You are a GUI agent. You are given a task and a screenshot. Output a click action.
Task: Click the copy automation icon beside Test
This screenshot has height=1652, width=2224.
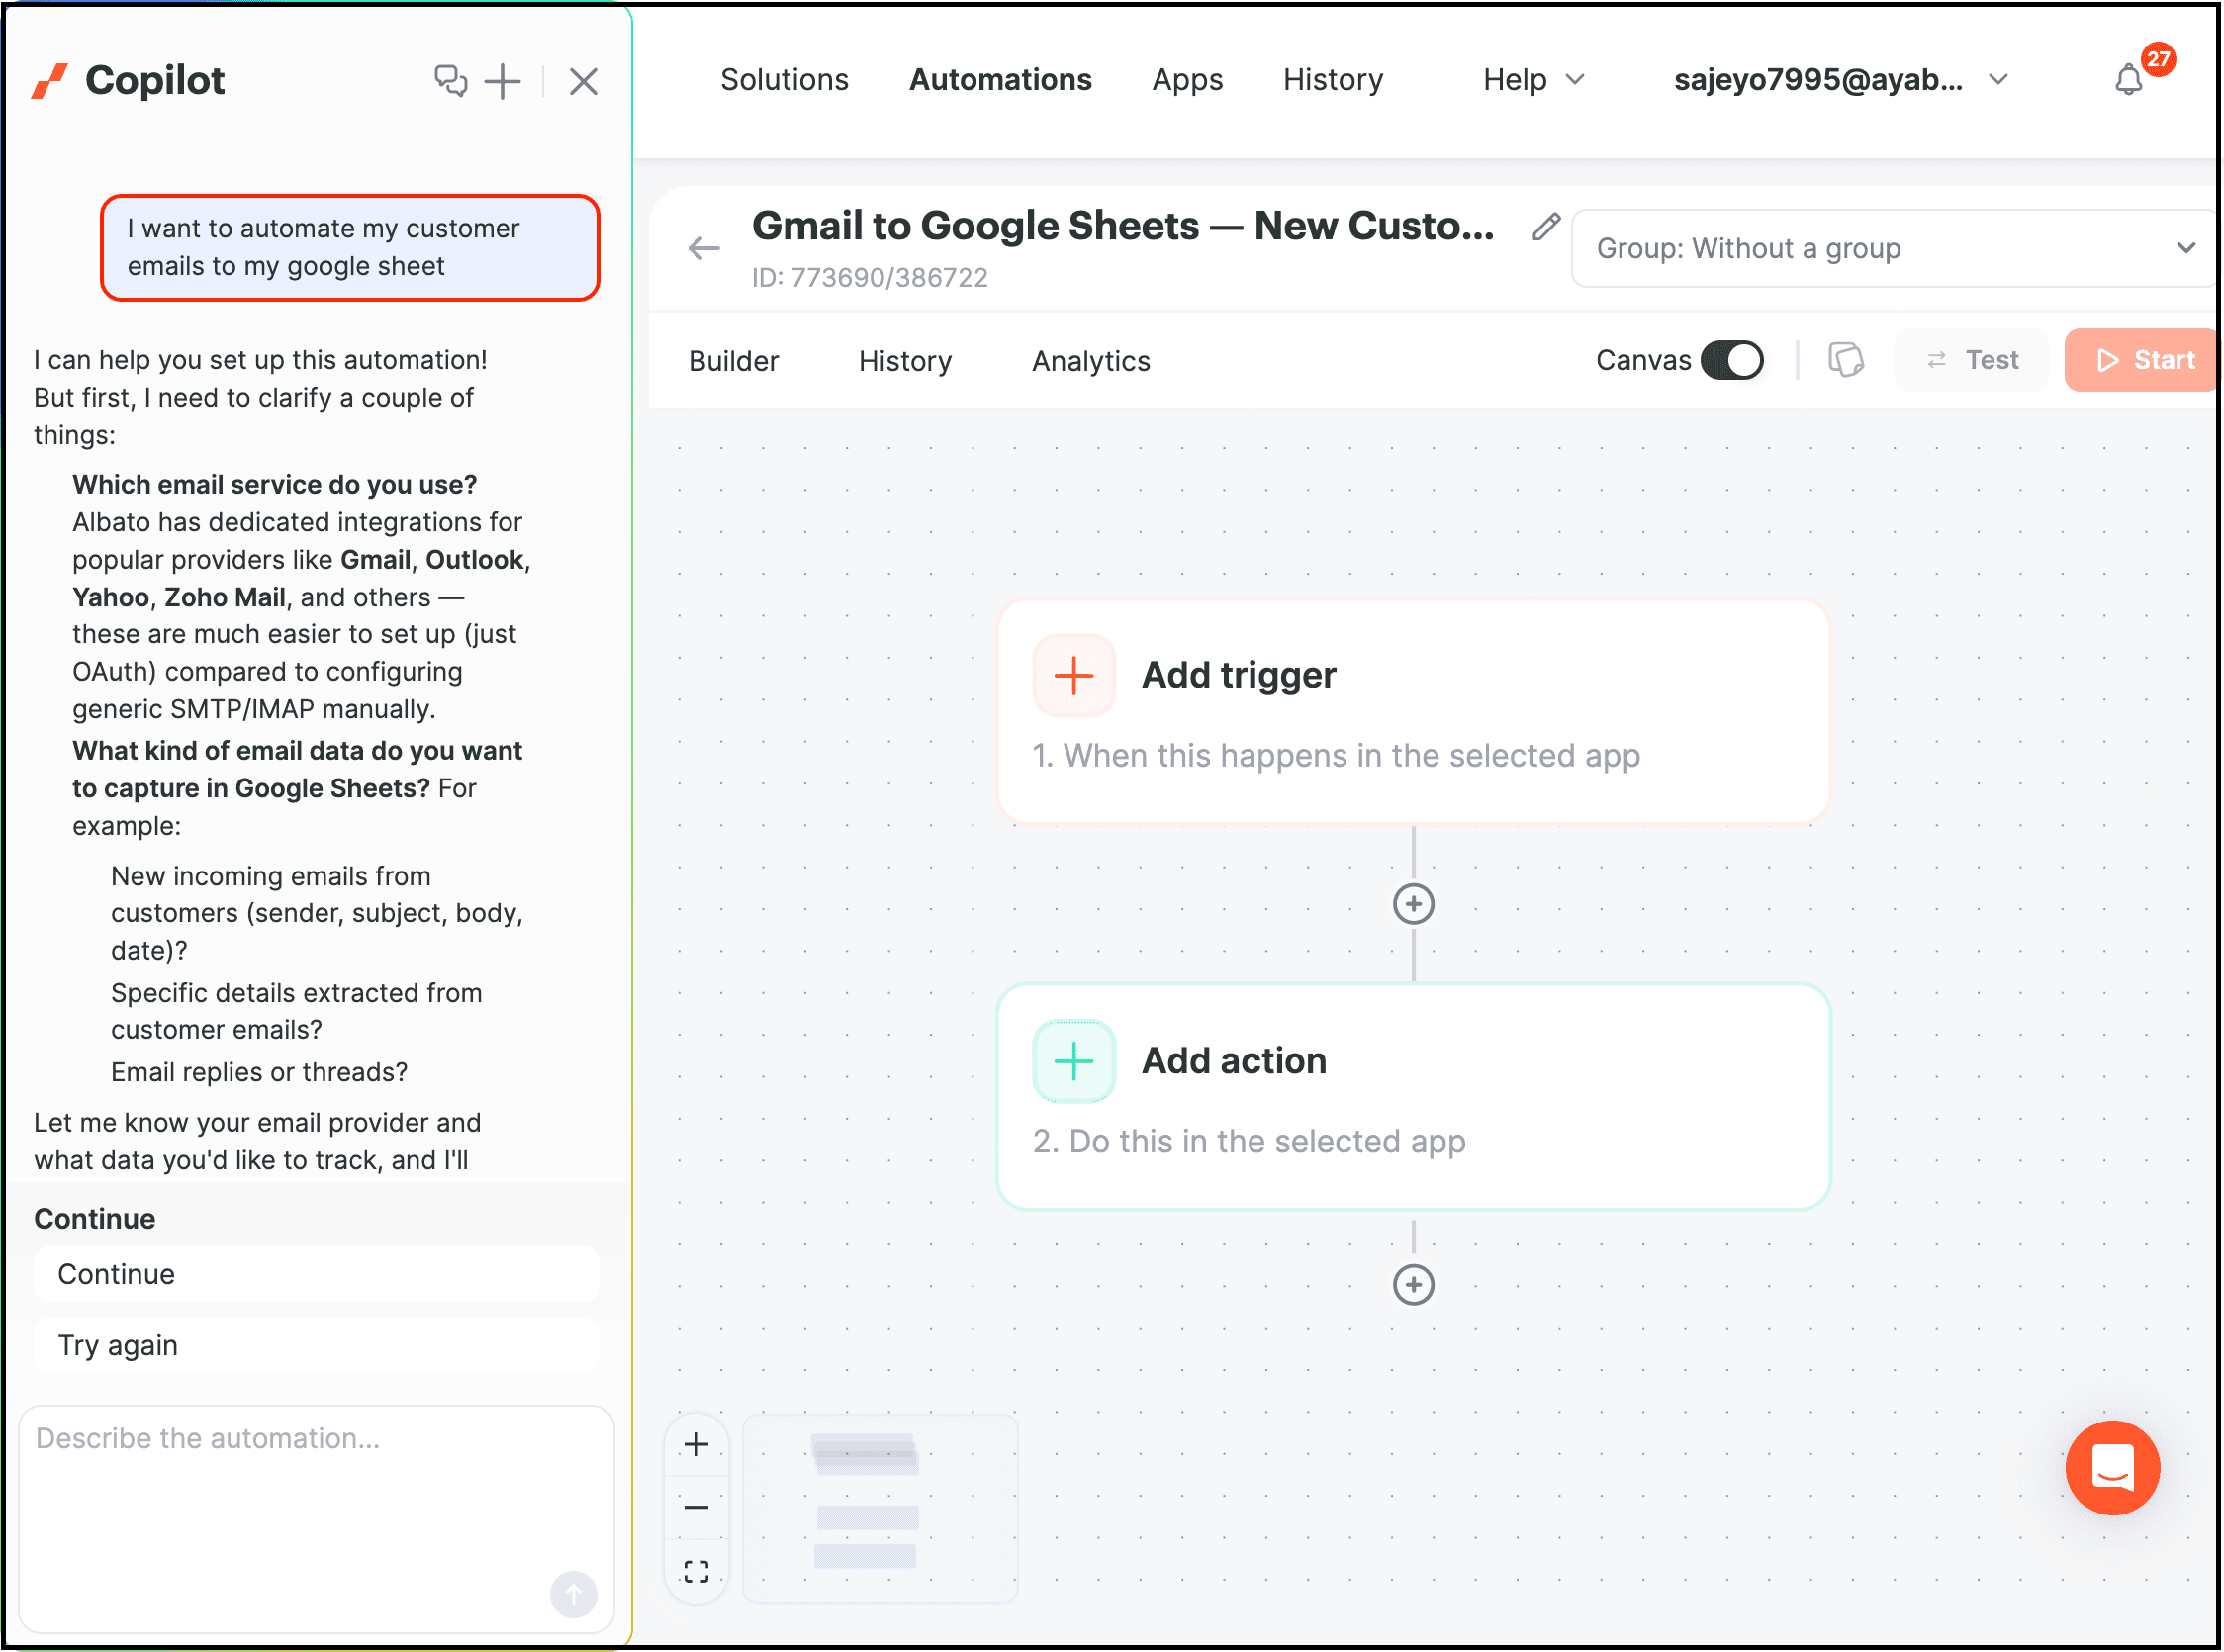[1846, 360]
